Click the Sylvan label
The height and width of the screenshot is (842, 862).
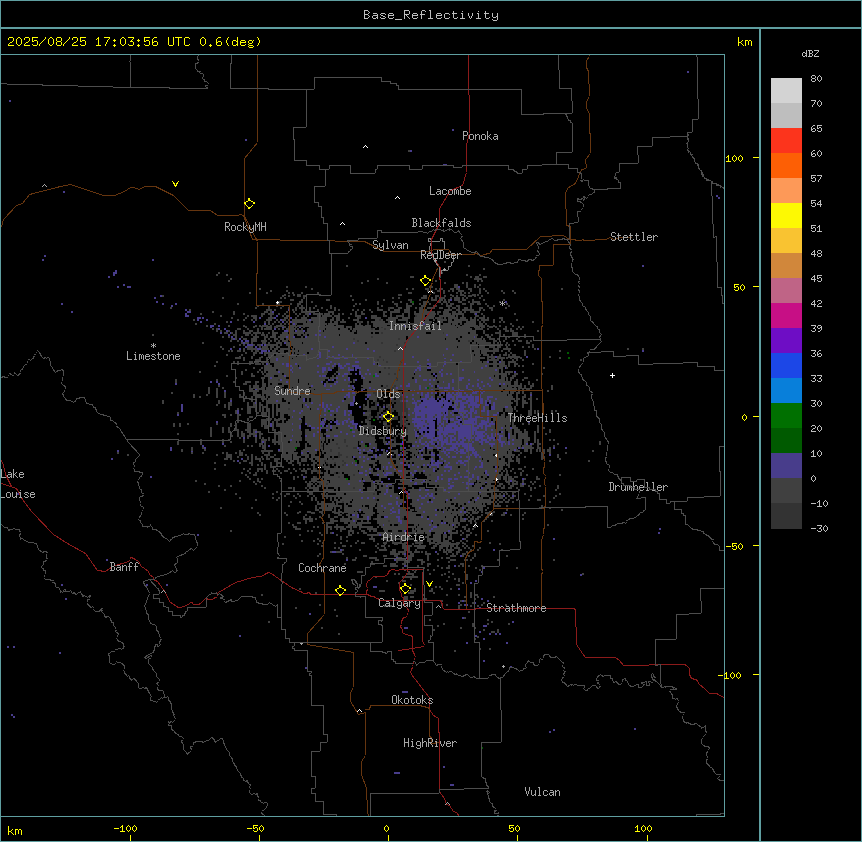pos(390,245)
